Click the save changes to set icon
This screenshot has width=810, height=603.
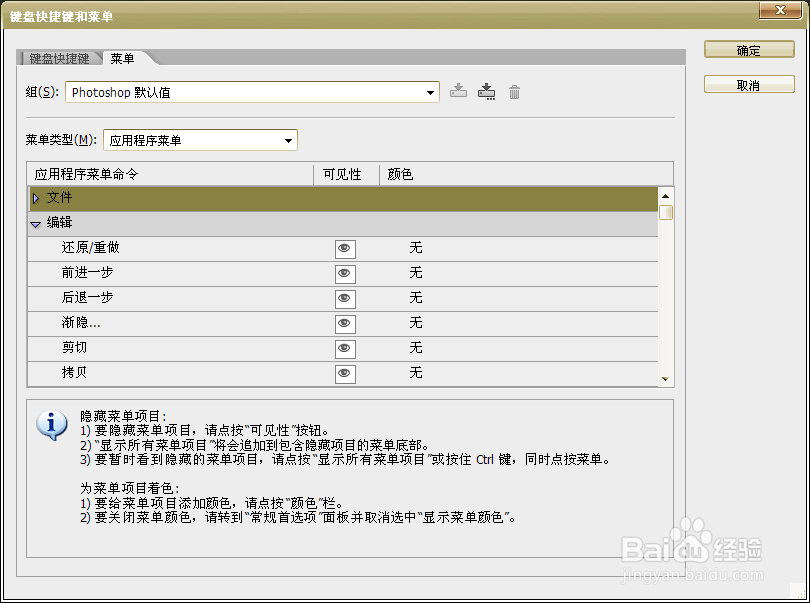(458, 91)
